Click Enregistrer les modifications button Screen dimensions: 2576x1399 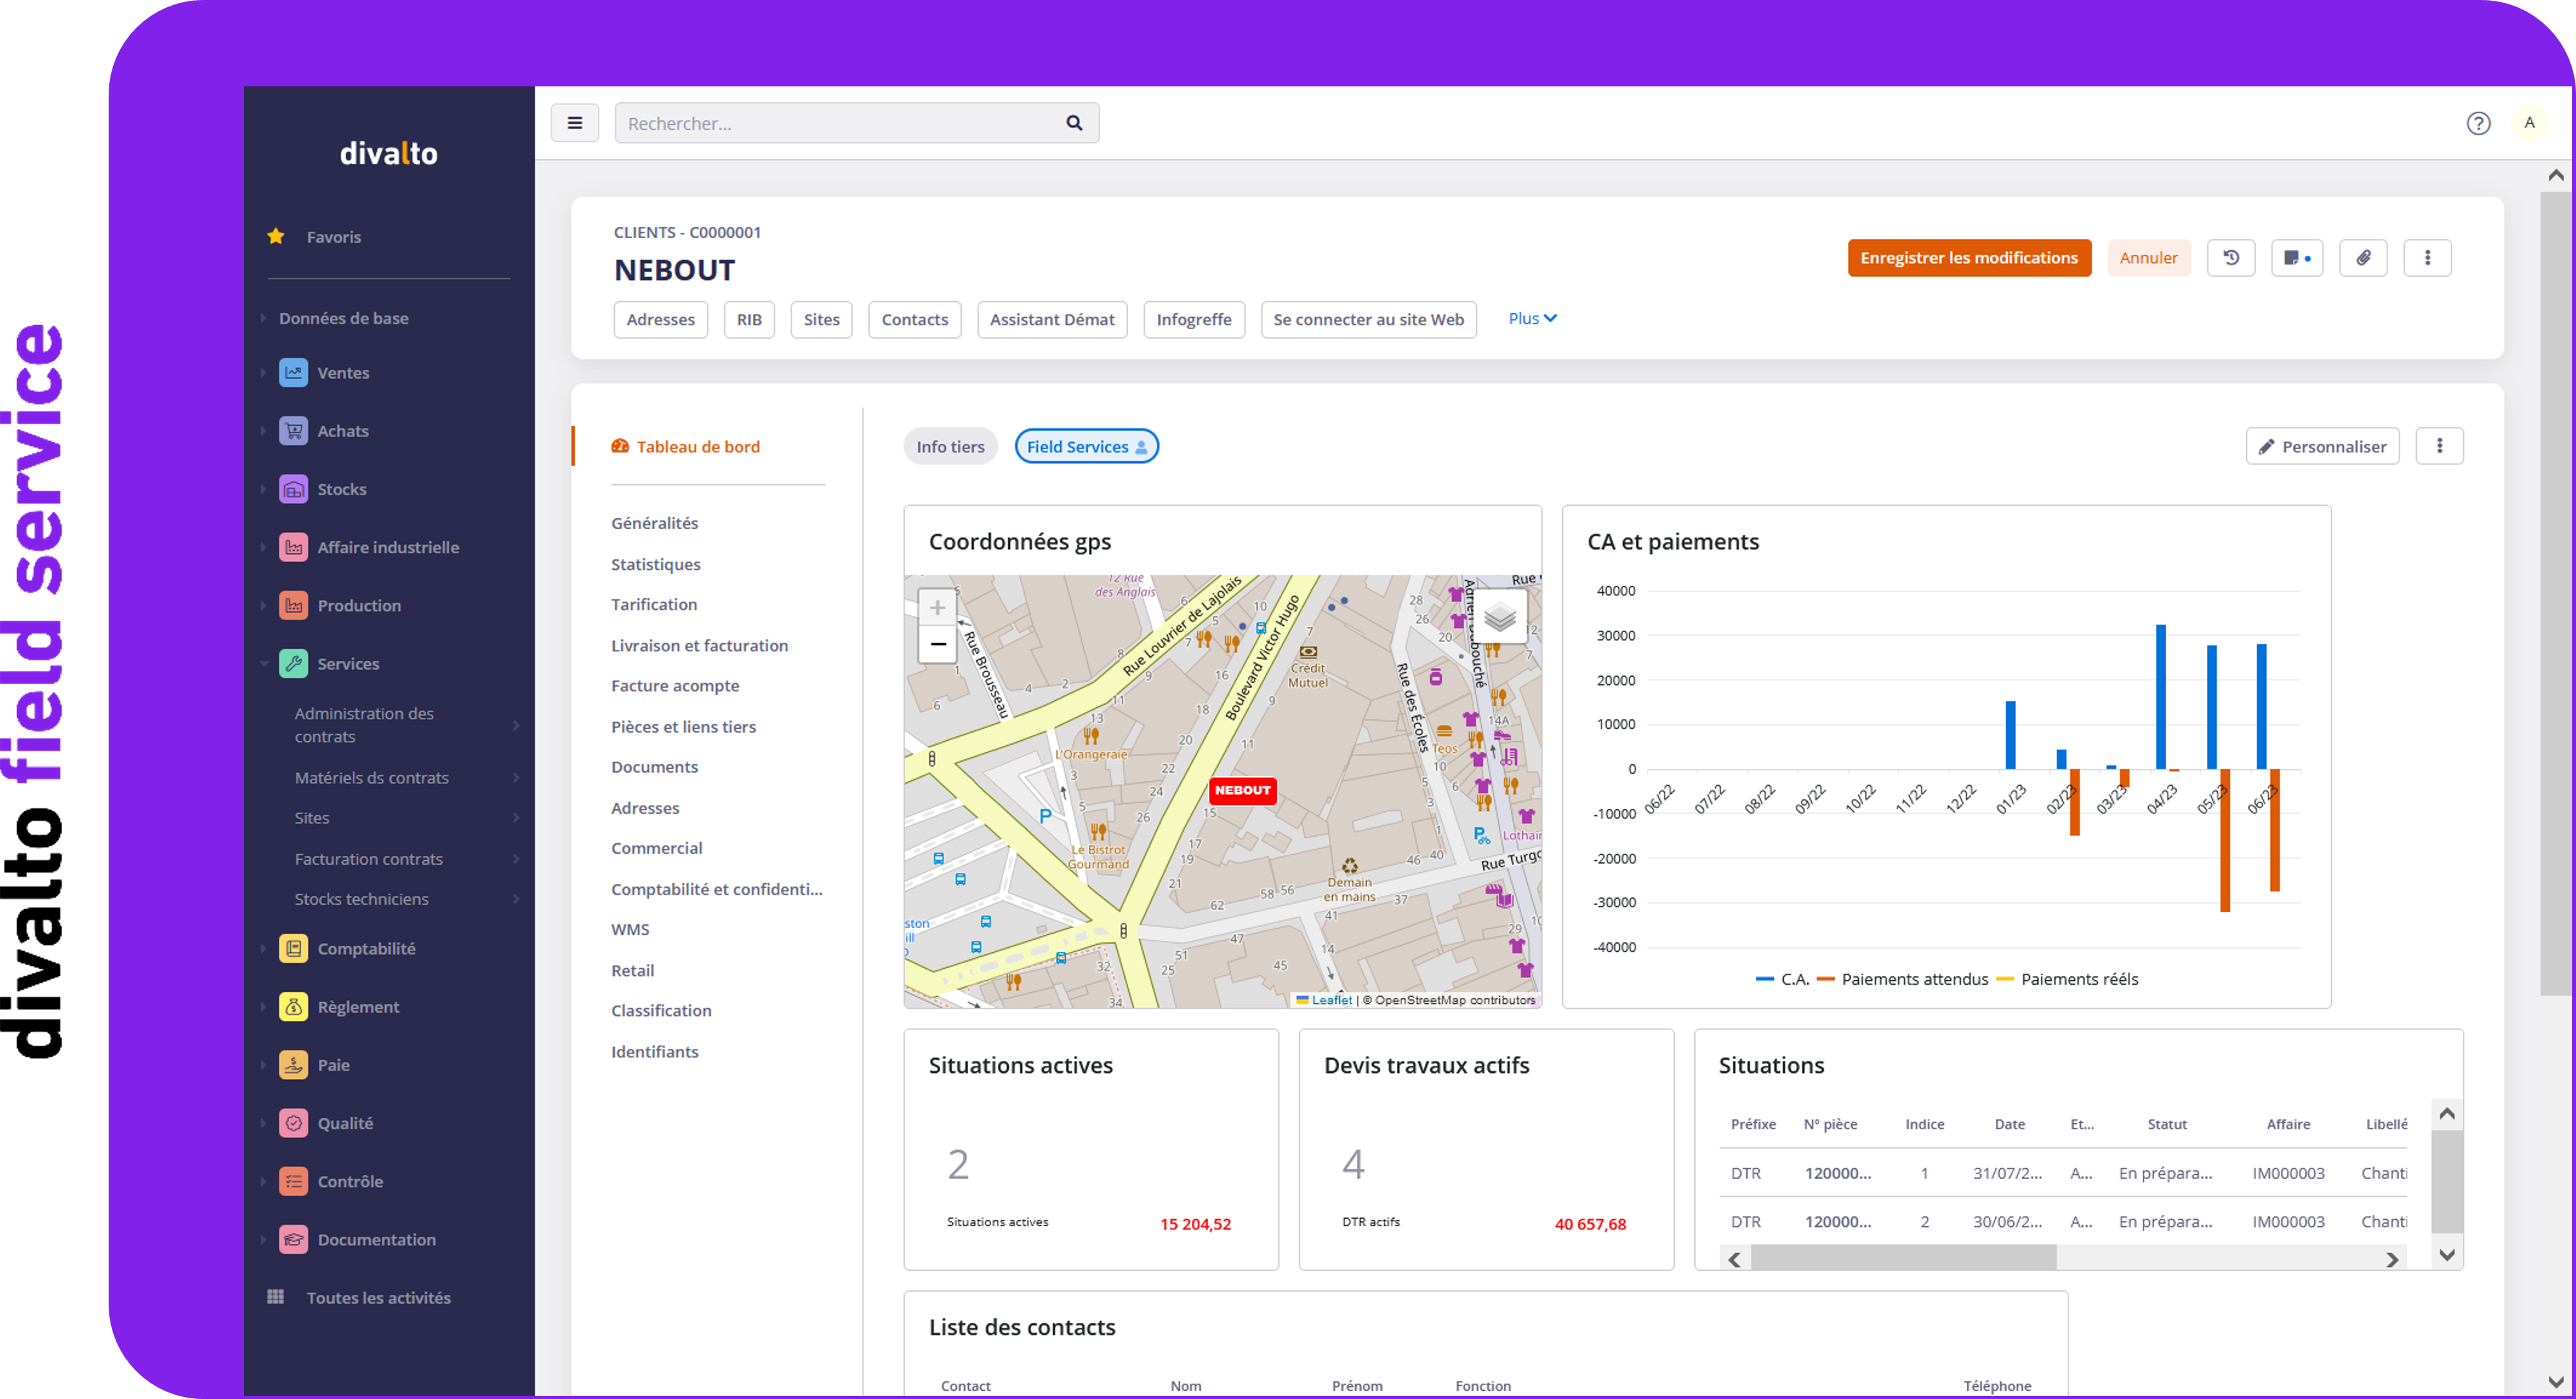pyautogui.click(x=1968, y=258)
